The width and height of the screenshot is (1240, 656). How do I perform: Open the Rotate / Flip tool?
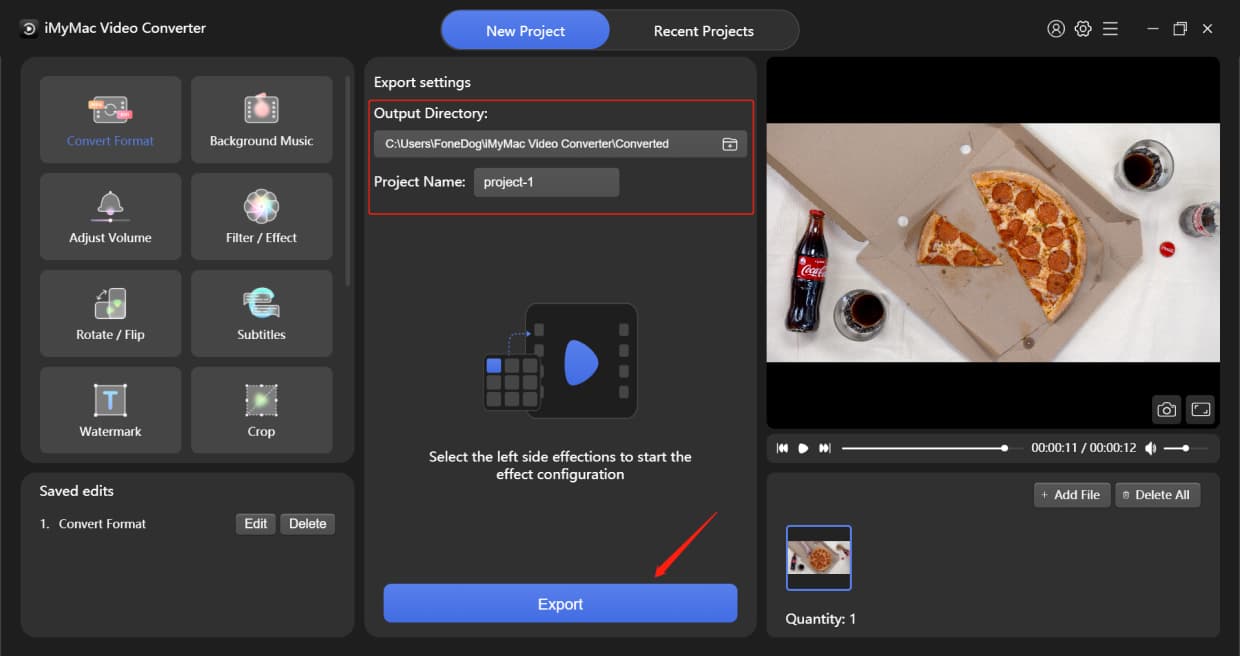[x=110, y=313]
